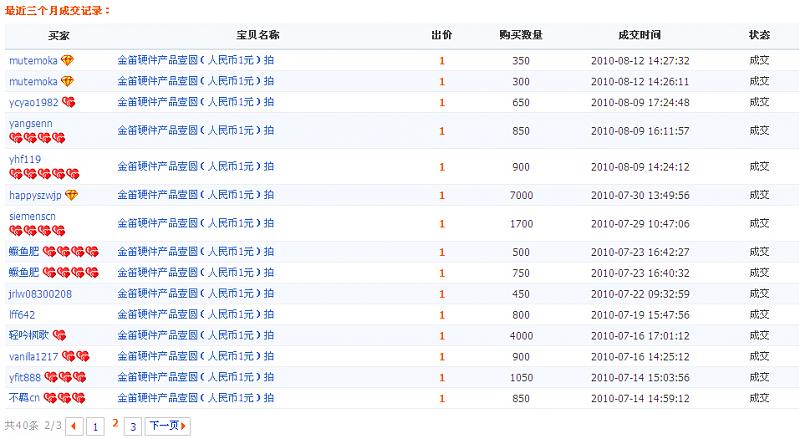Go to page 1 of records
This screenshot has height=439, width=800.
coord(95,426)
